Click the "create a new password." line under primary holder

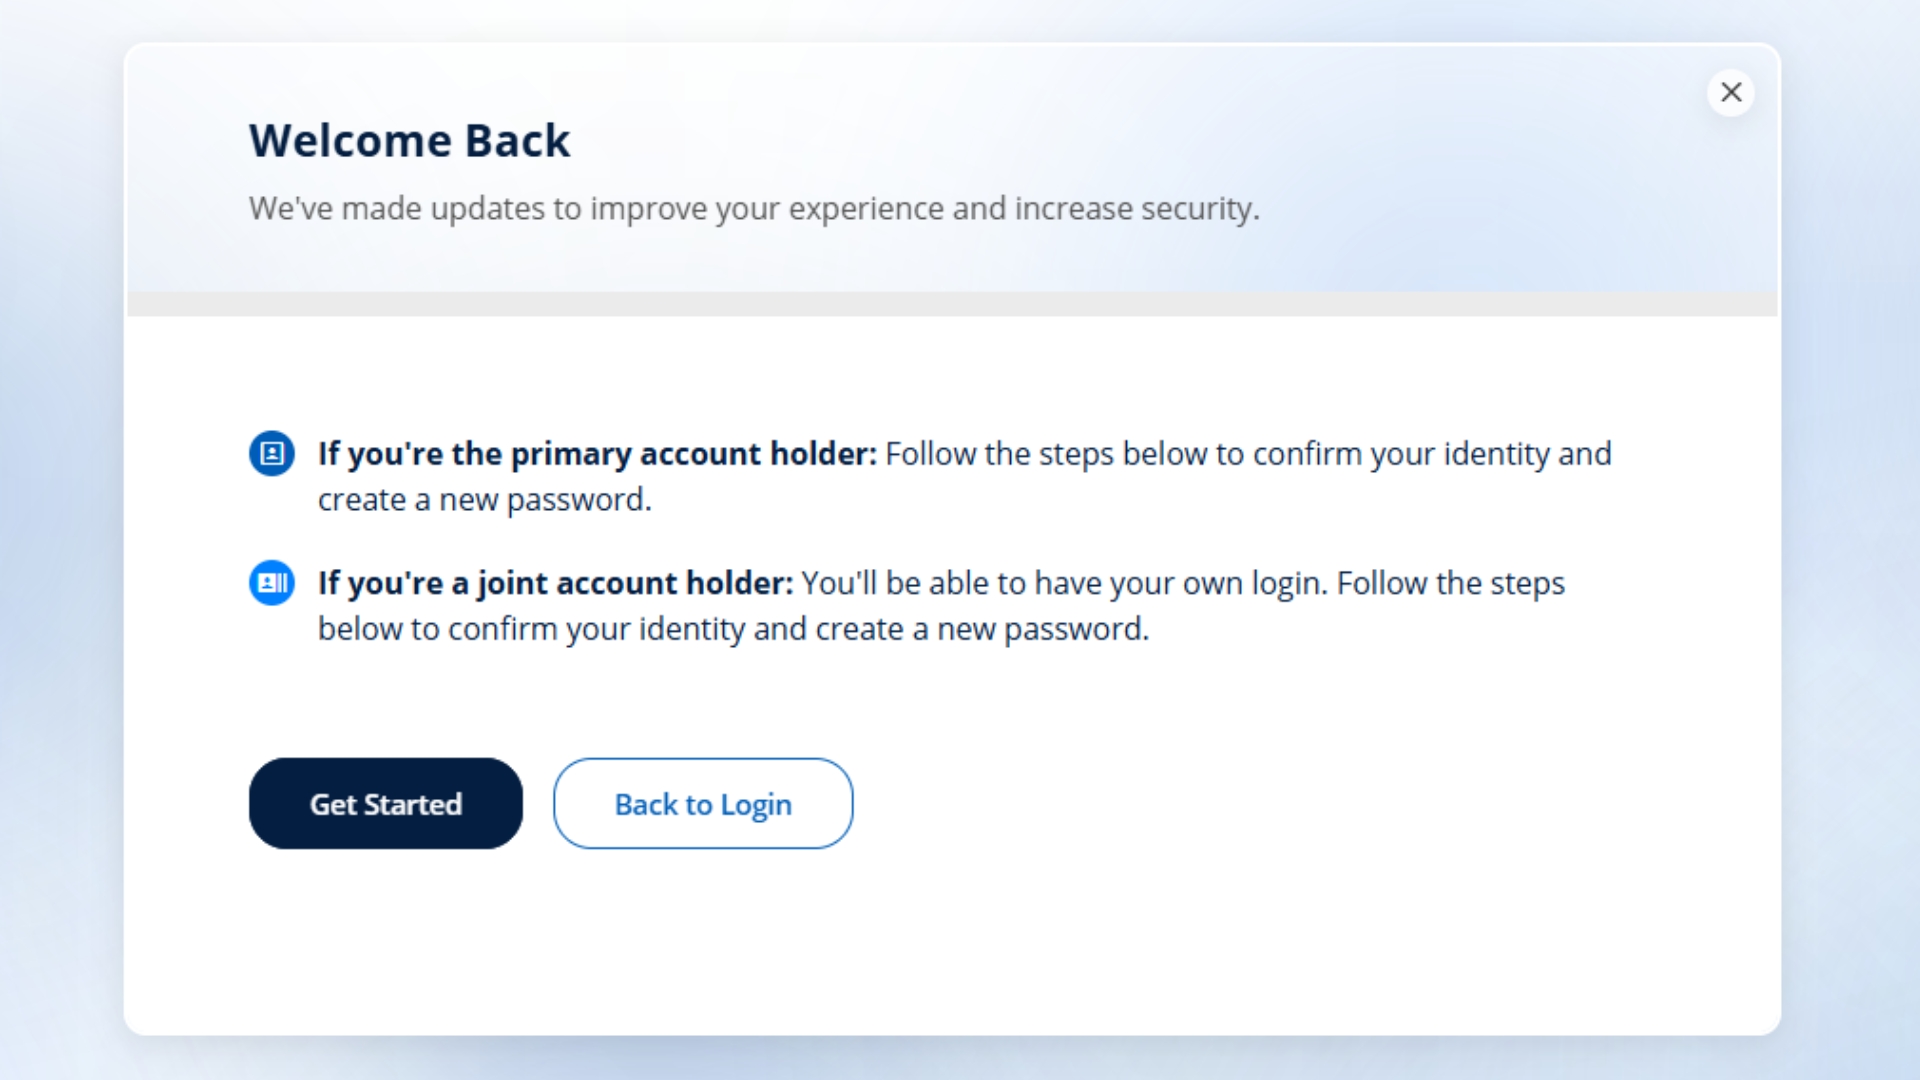point(484,500)
